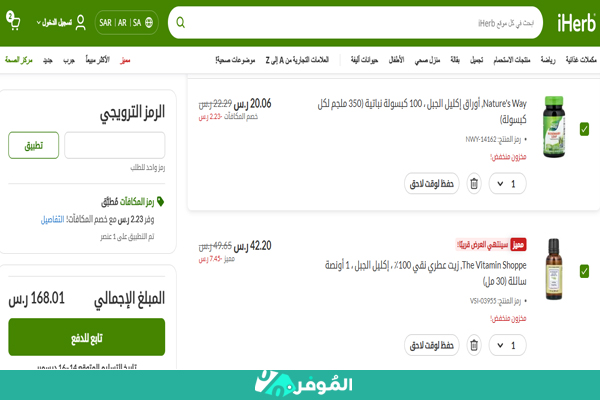Click the promo code input field
The width and height of the screenshot is (600, 400).
(115, 145)
